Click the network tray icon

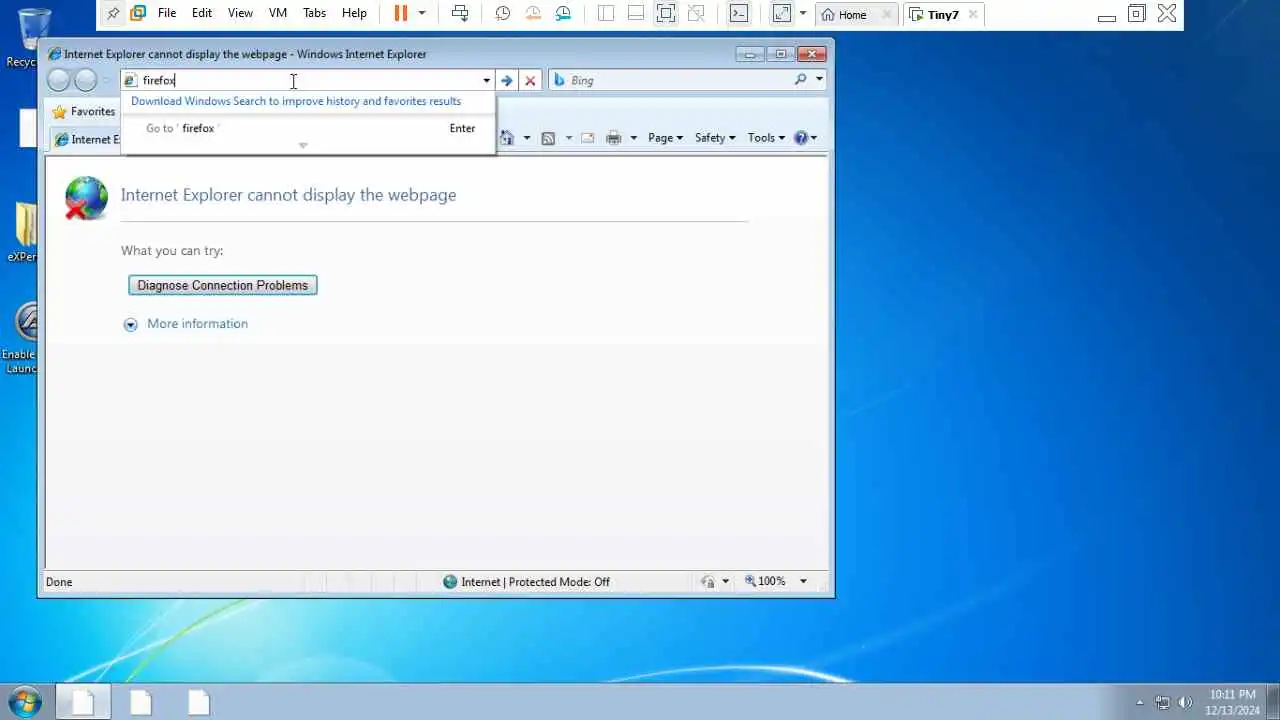pyautogui.click(x=1163, y=702)
